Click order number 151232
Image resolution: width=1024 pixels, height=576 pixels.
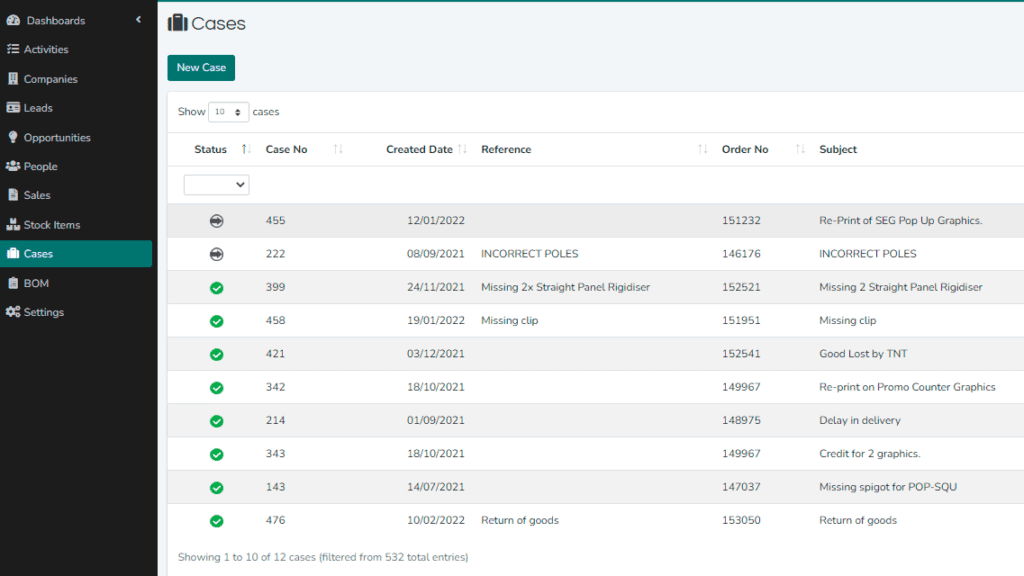point(741,220)
